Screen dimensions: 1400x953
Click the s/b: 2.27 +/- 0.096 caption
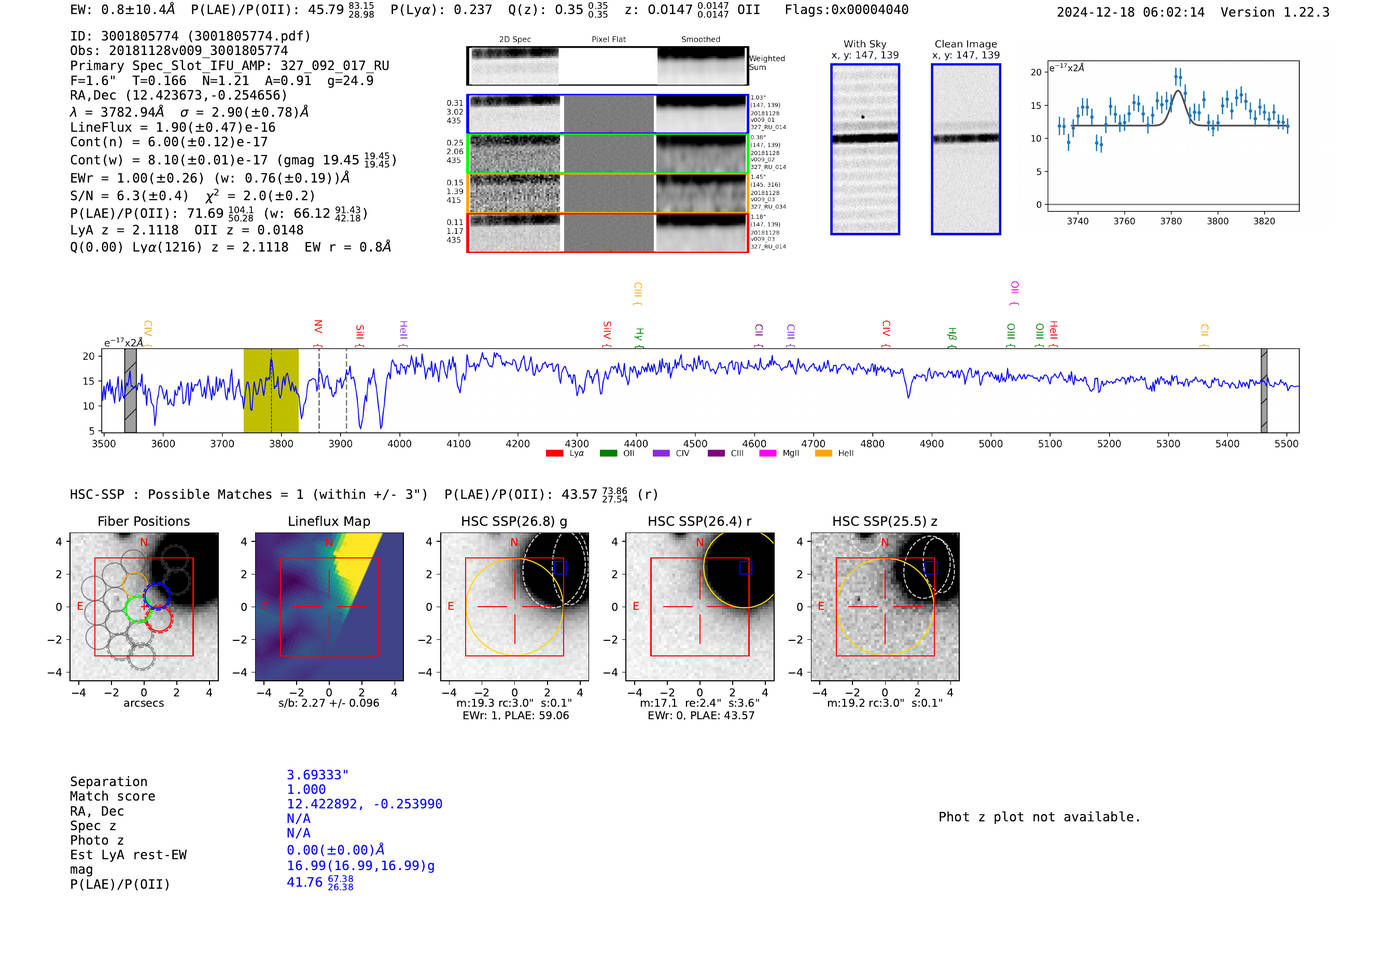pyautogui.click(x=329, y=703)
